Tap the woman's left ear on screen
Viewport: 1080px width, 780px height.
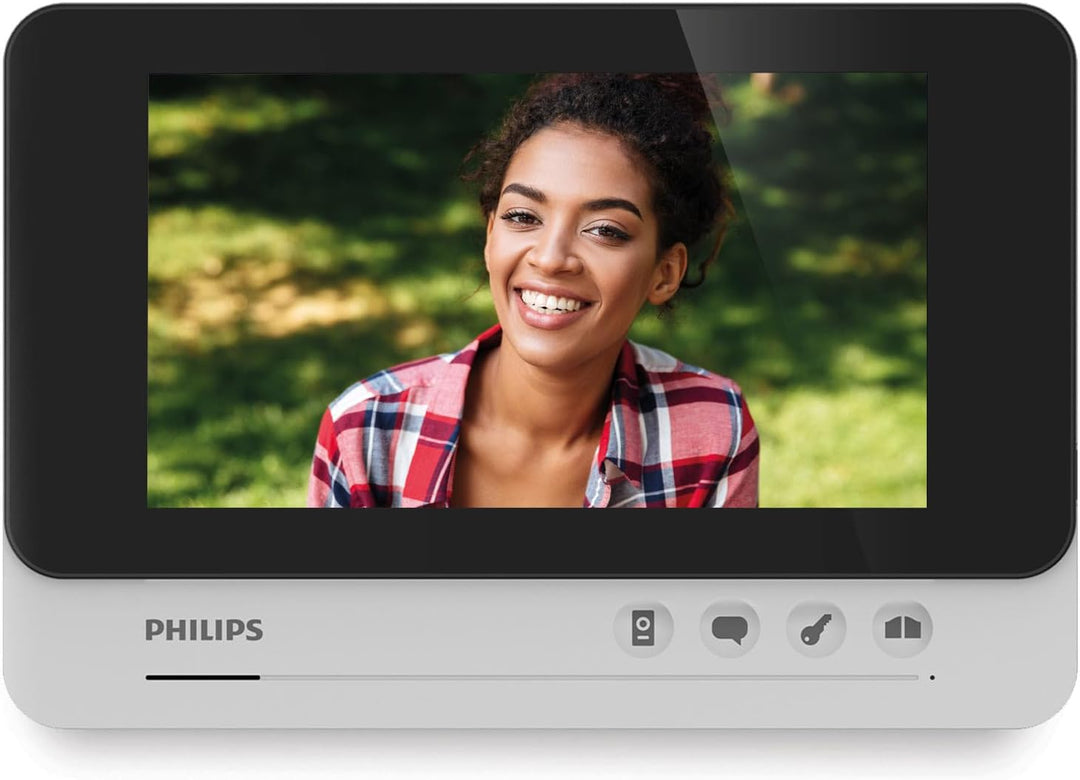coord(667,273)
